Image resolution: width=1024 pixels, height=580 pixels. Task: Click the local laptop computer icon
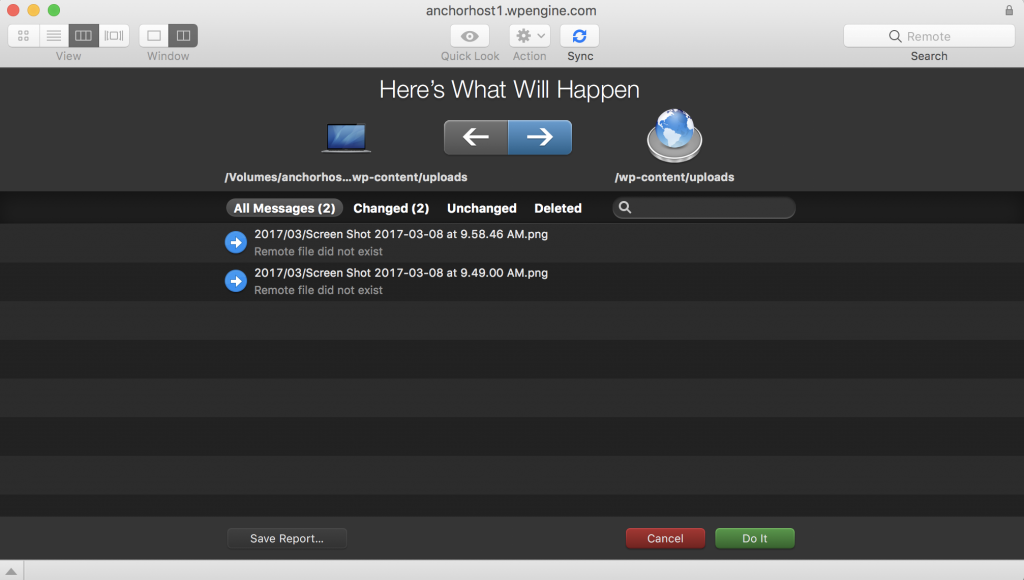(x=346, y=138)
